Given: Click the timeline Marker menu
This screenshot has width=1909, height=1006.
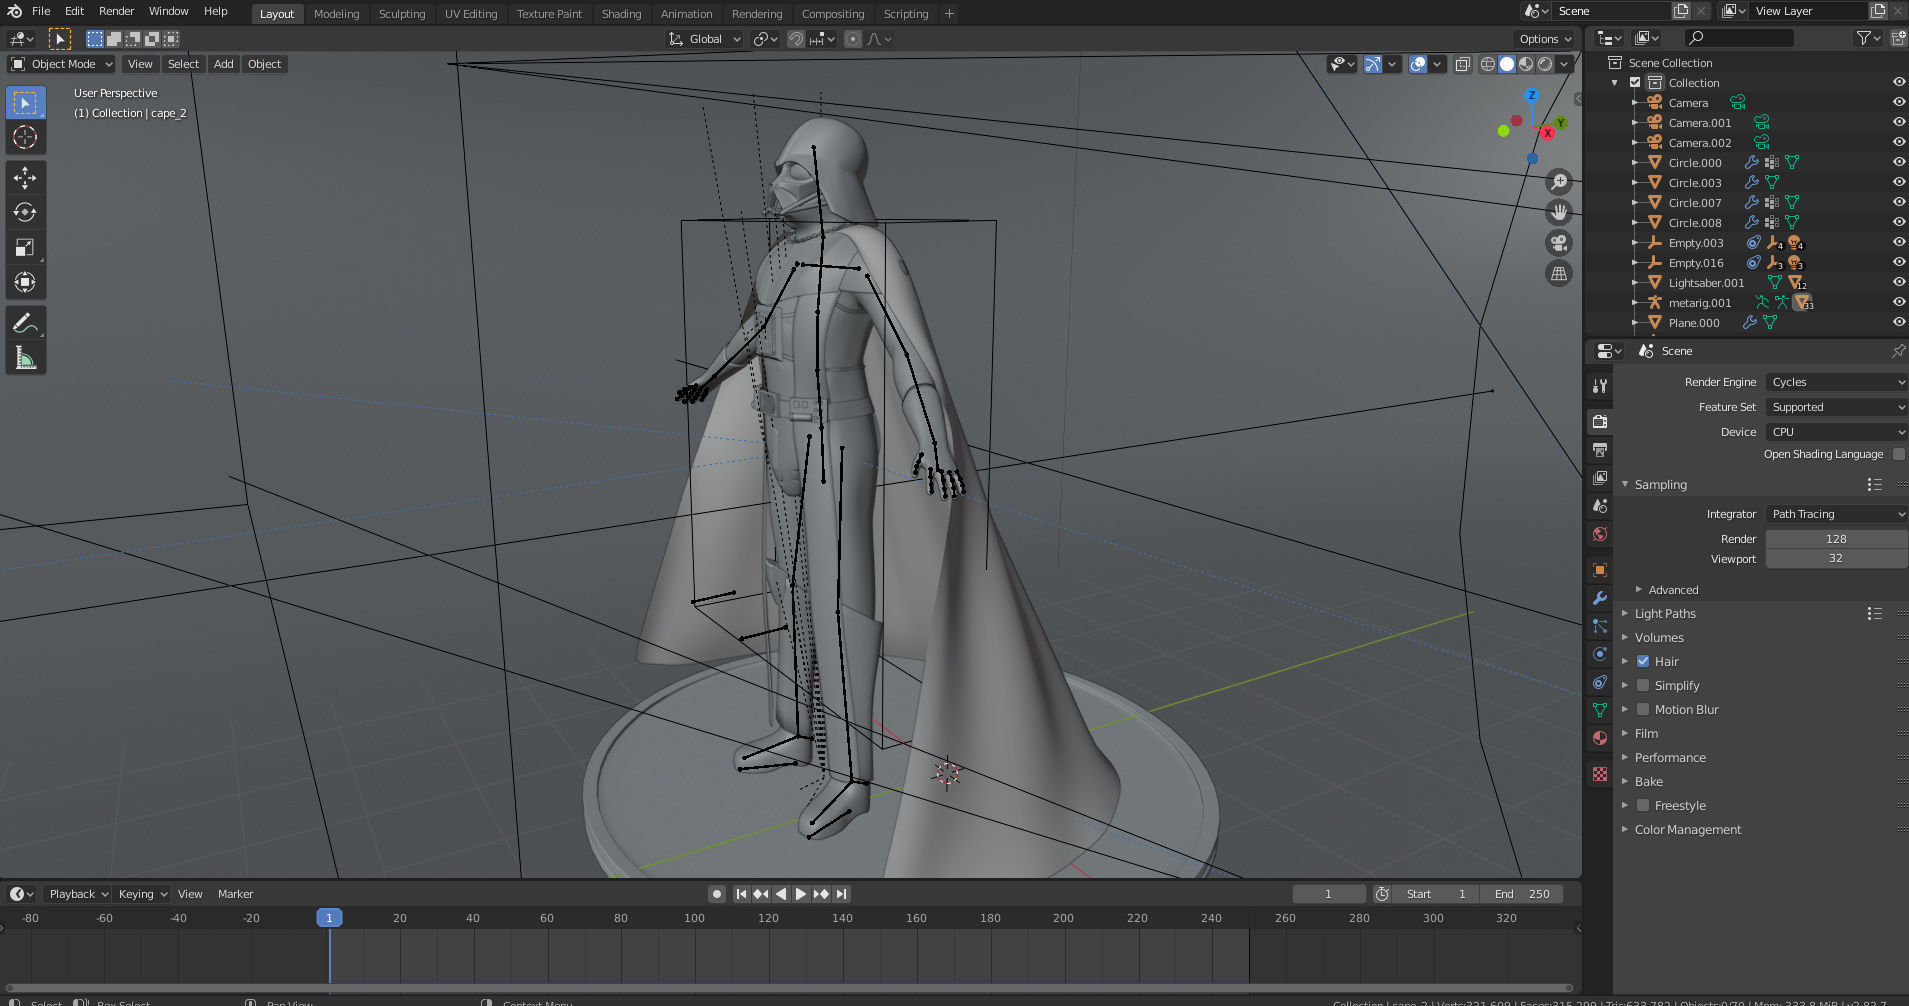Looking at the screenshot, I should 235,894.
